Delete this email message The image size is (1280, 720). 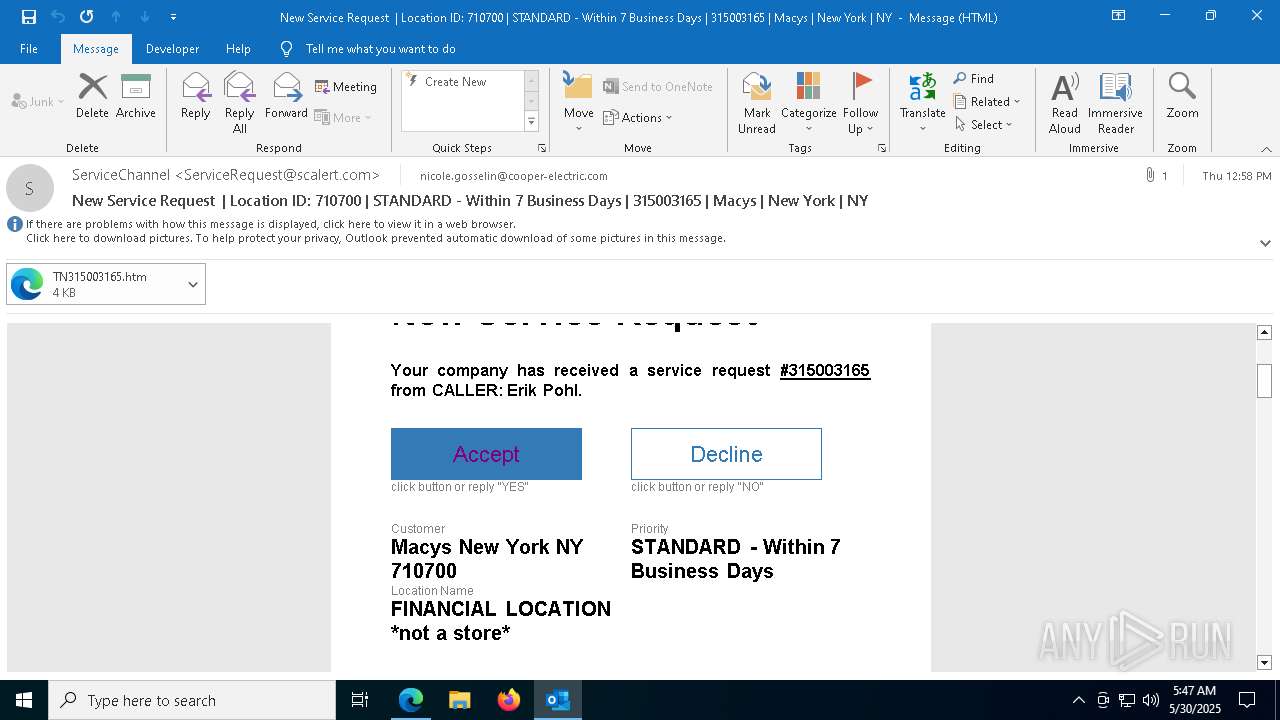click(x=92, y=96)
